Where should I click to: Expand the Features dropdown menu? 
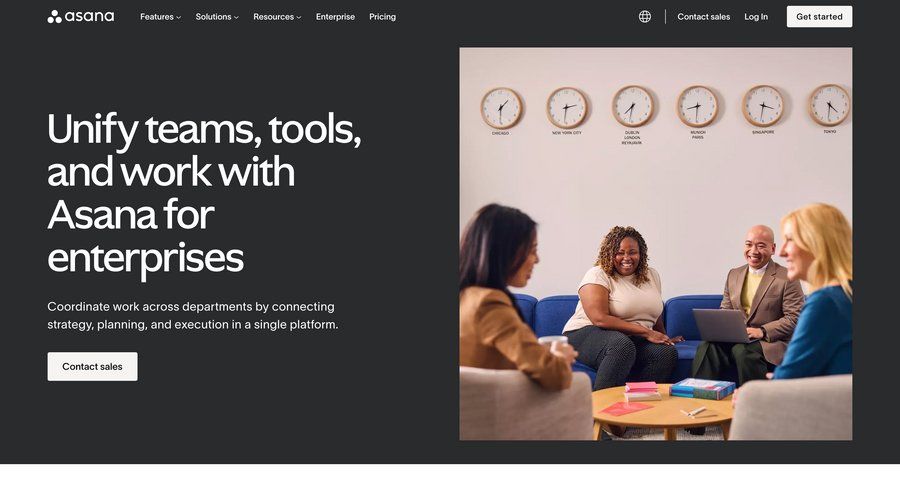coord(160,17)
